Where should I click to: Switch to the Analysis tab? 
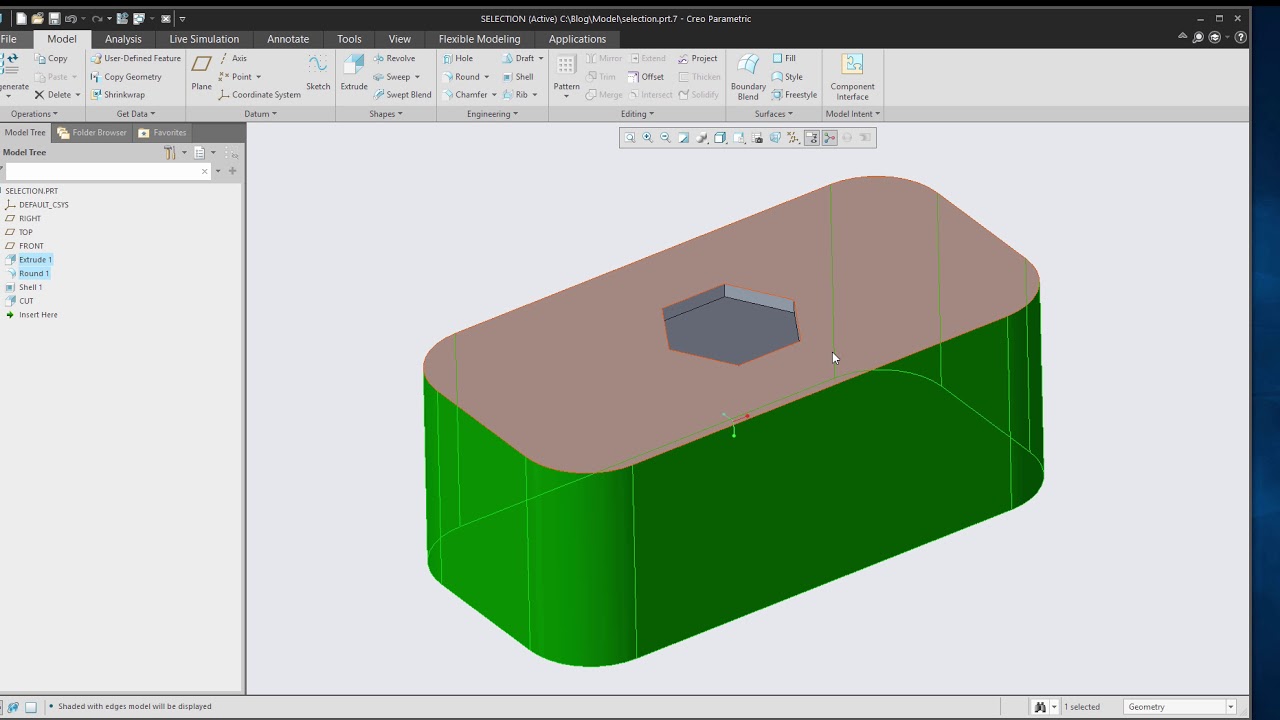[123, 39]
